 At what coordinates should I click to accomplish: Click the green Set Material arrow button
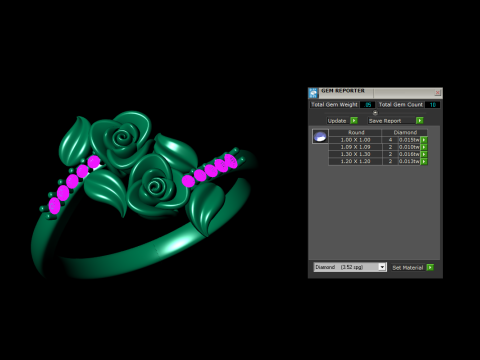click(430, 267)
